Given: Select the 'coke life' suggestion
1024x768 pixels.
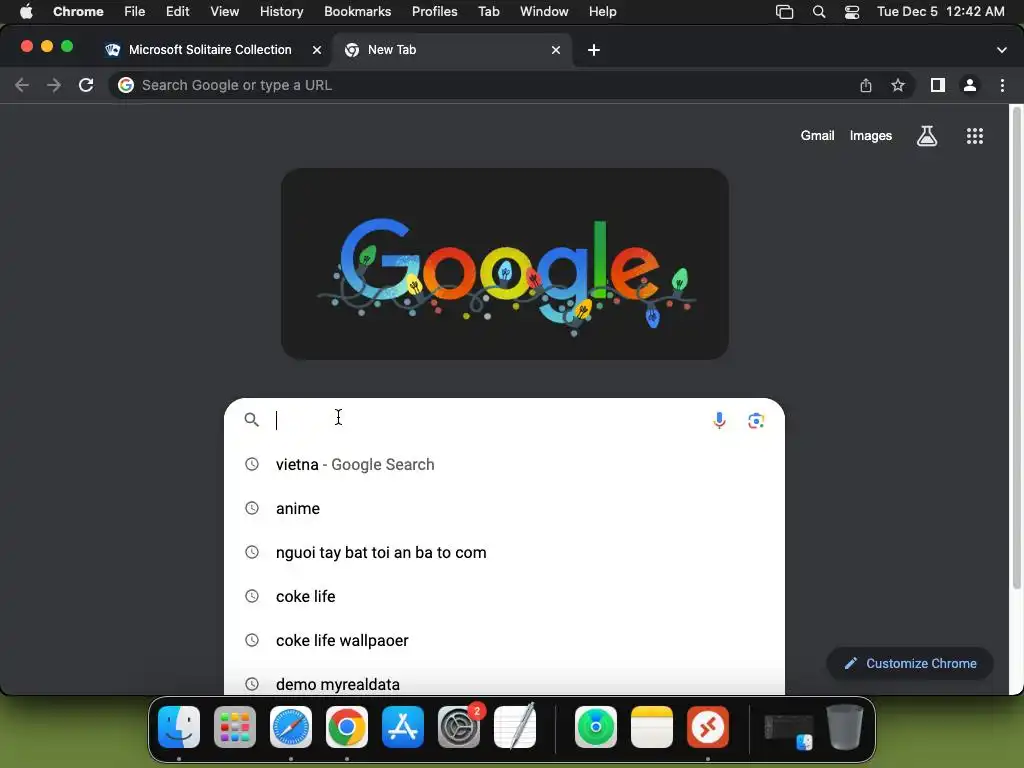Looking at the screenshot, I should pyautogui.click(x=504, y=596).
